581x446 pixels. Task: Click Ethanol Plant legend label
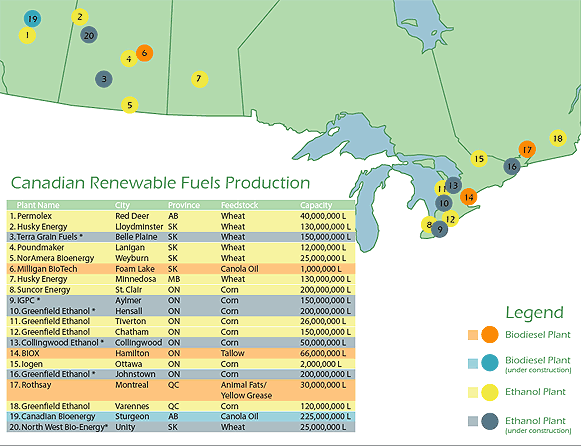point(535,392)
